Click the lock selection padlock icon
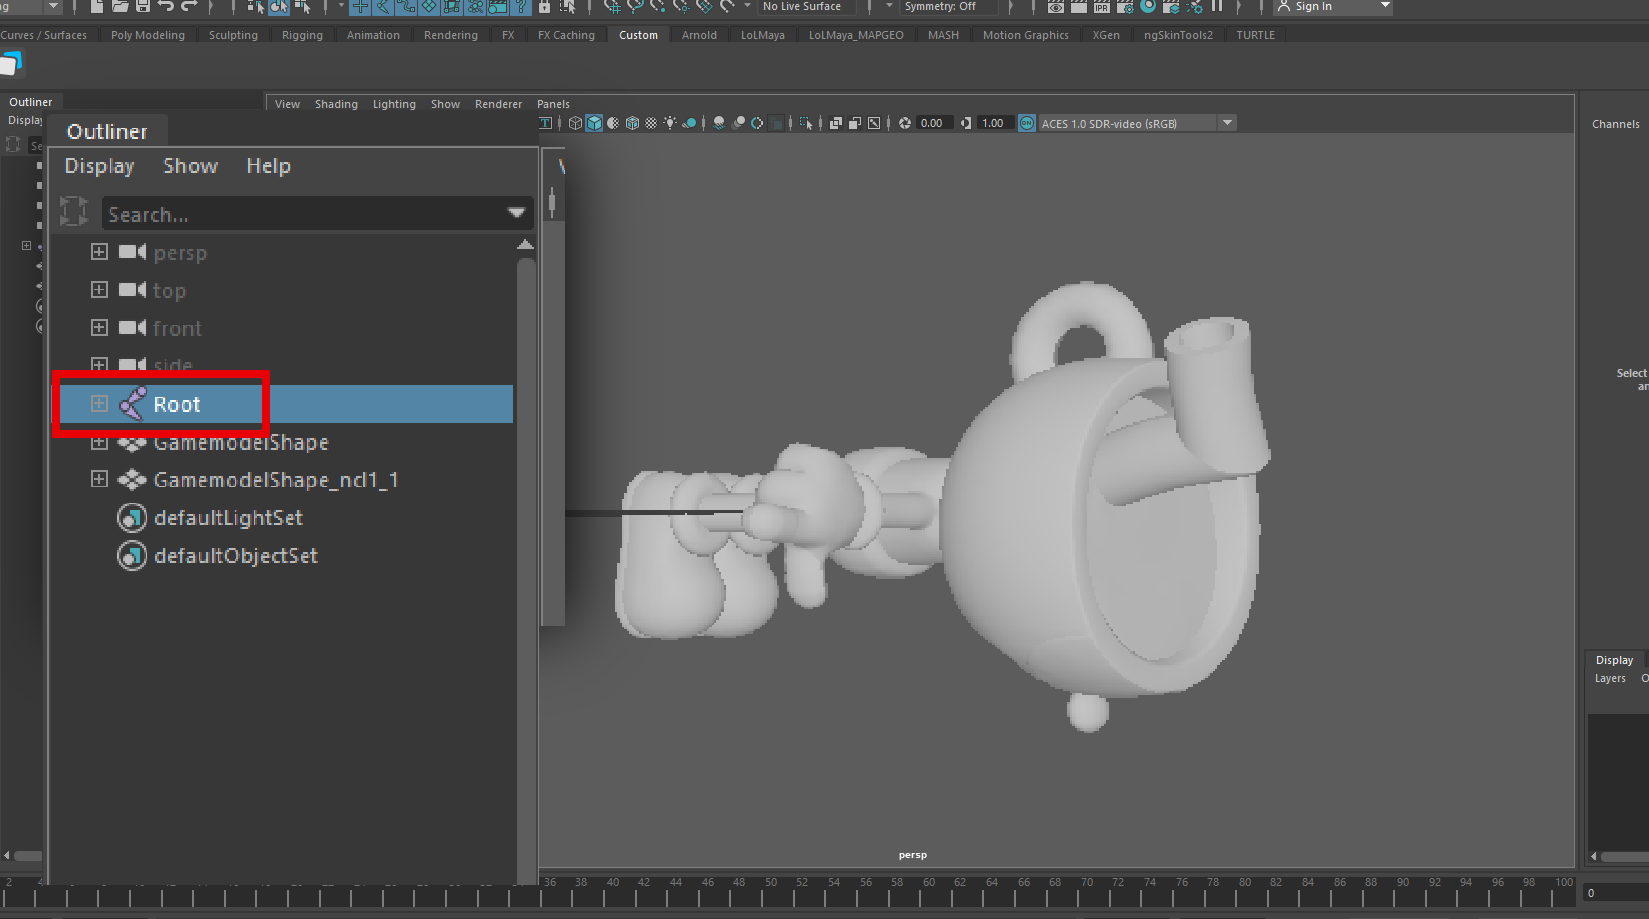 coord(544,7)
